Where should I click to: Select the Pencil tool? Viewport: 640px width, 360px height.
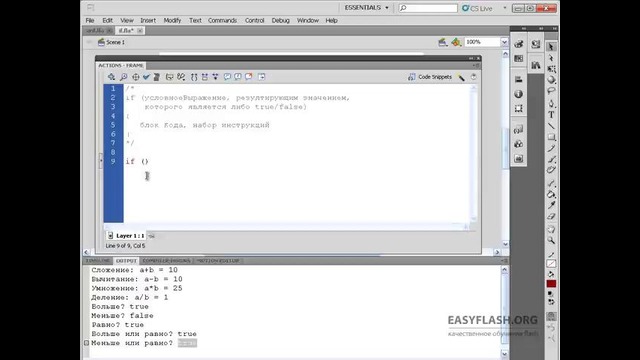[x=551, y=148]
